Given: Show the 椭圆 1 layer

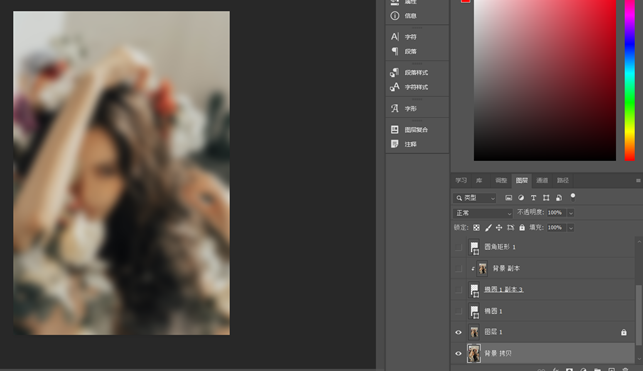Looking at the screenshot, I should (458, 311).
